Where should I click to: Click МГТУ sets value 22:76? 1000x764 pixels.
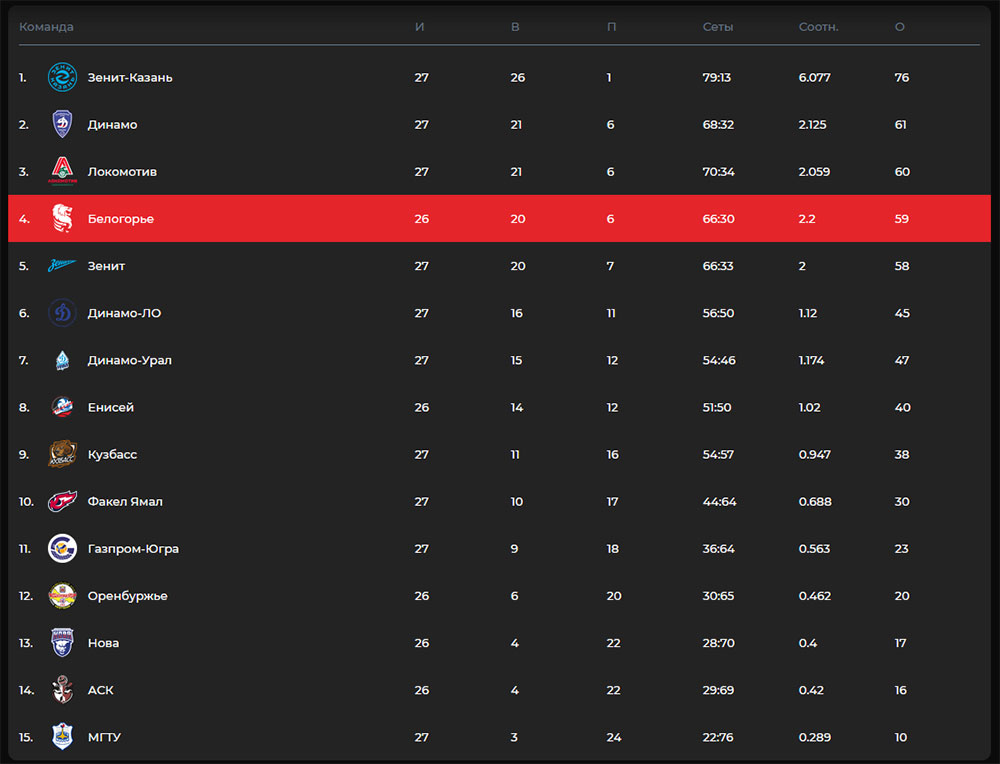point(717,737)
